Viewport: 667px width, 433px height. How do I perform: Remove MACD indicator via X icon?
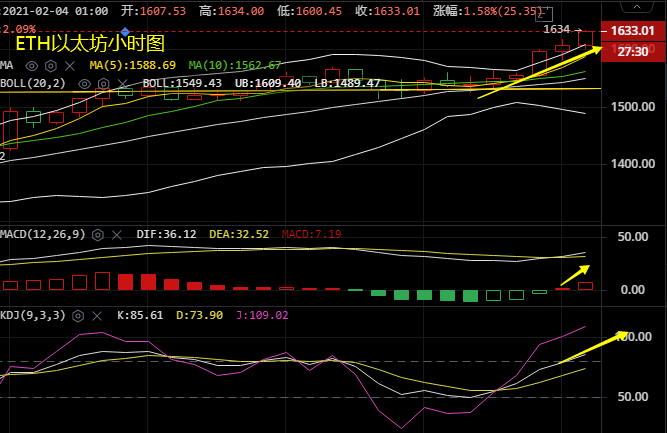coord(117,233)
